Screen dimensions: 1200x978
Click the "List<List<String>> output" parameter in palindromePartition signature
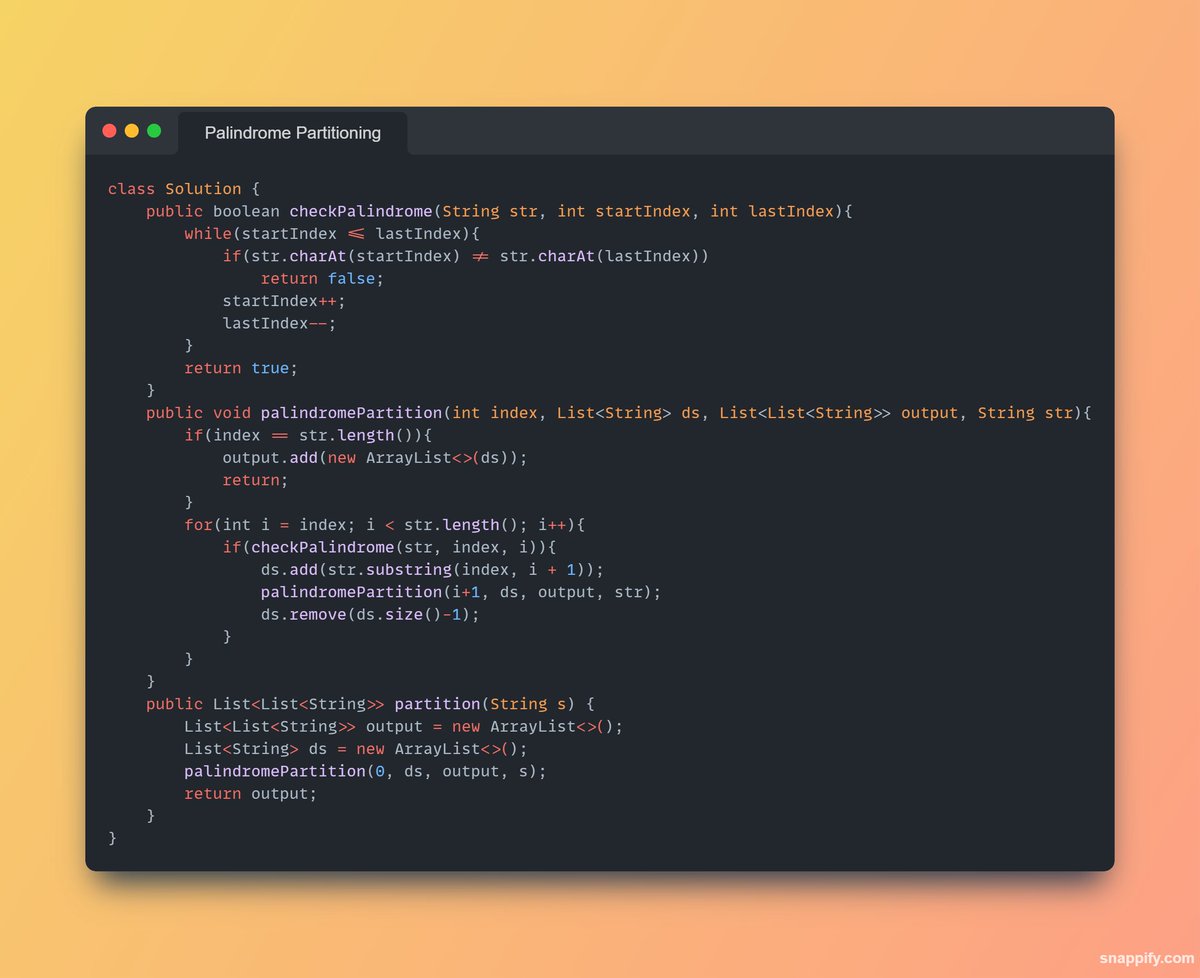coord(839,413)
